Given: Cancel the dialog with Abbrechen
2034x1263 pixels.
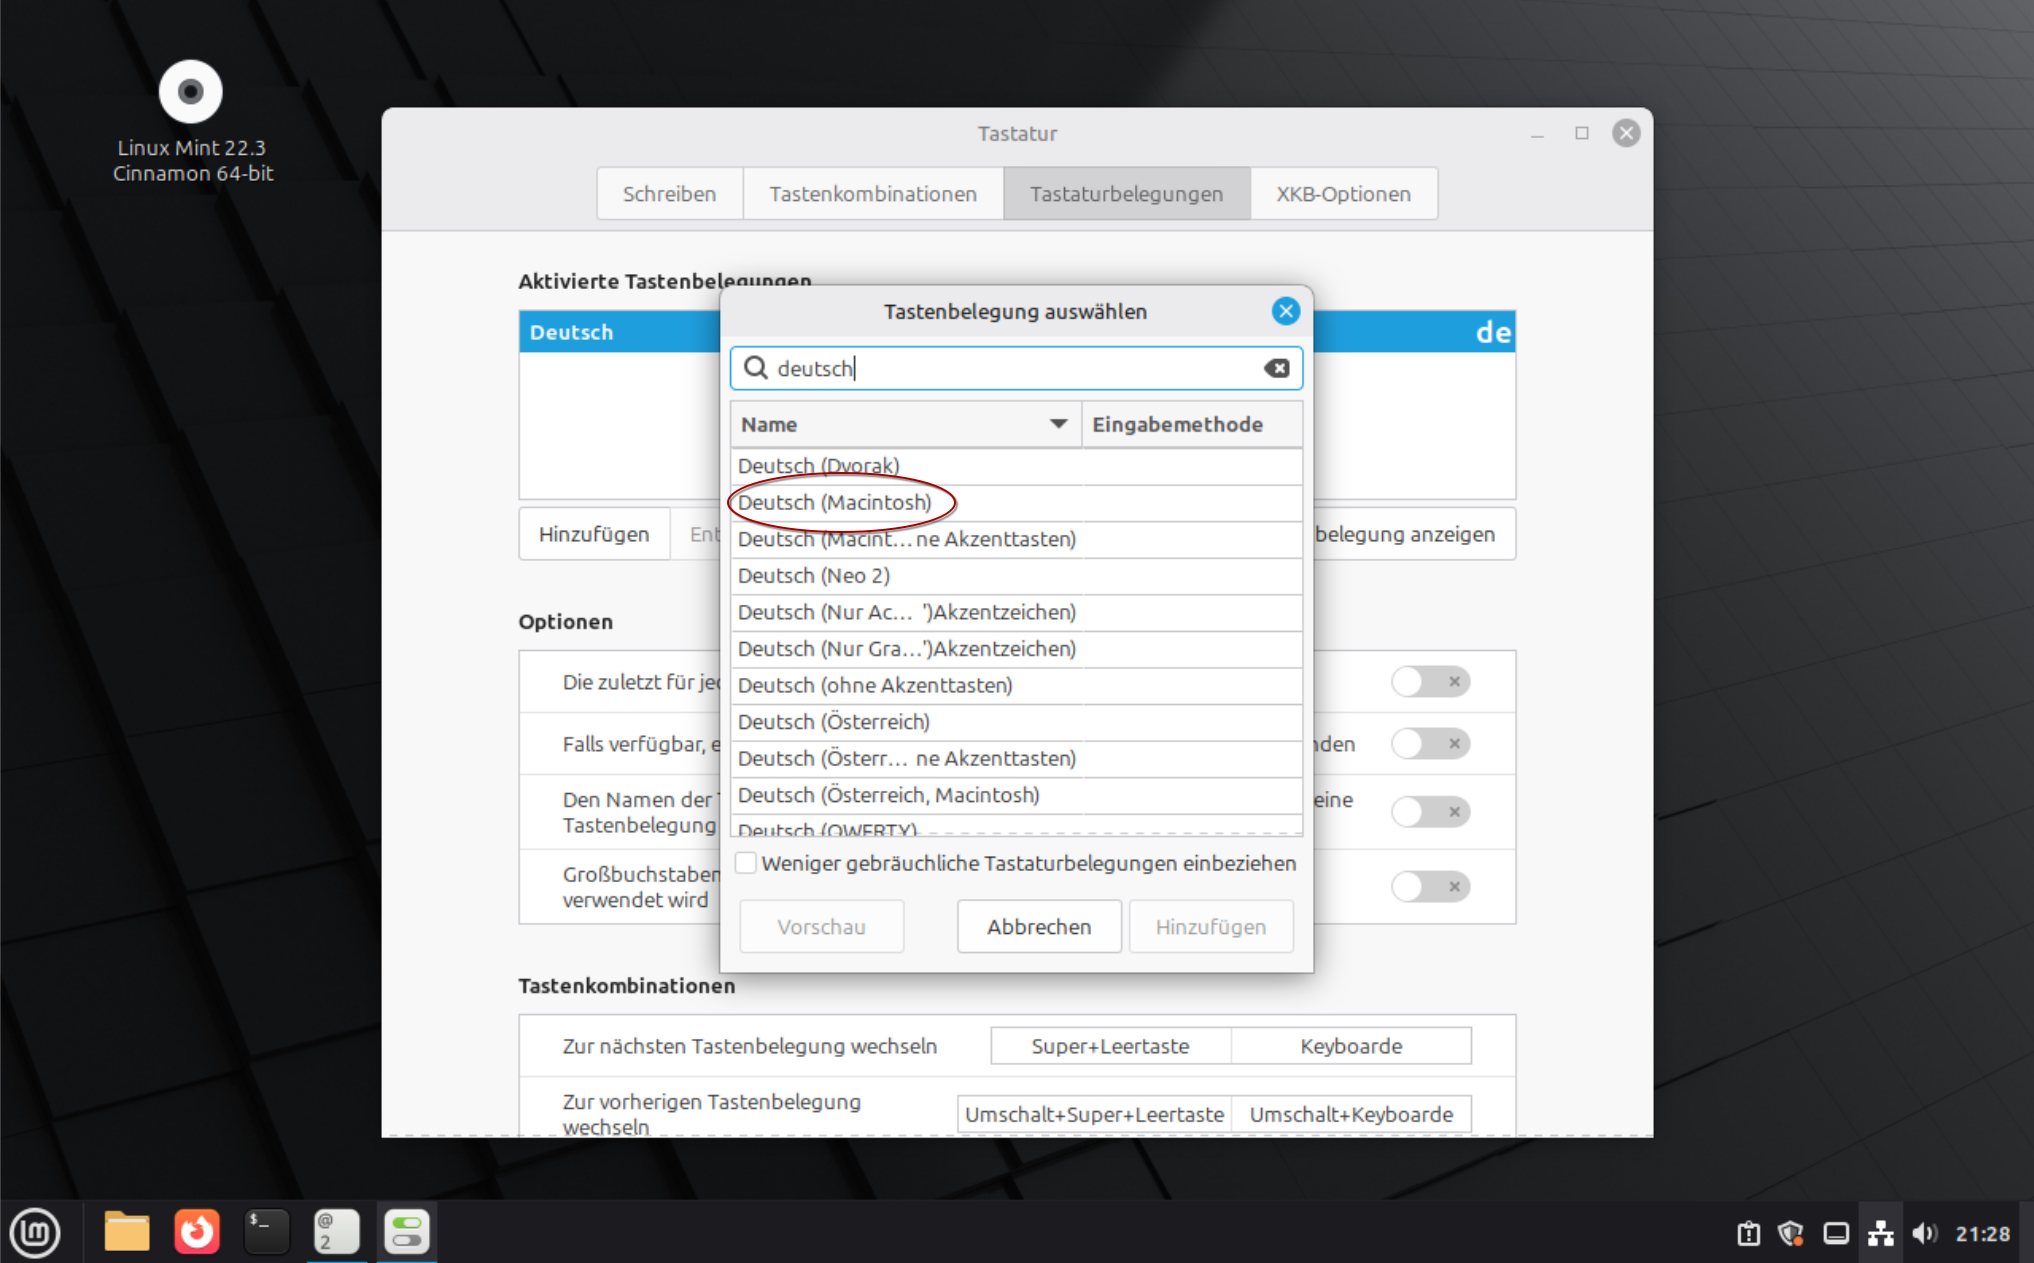Looking at the screenshot, I should tap(1038, 926).
